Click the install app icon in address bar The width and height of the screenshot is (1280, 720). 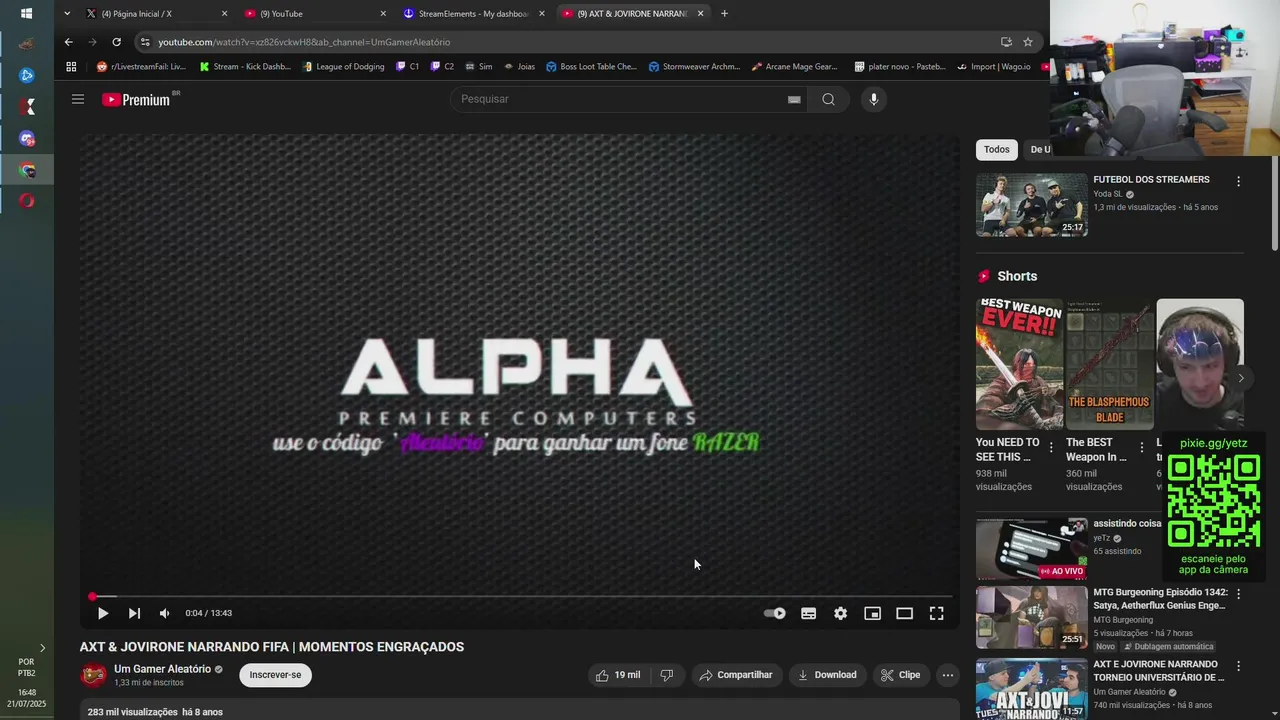point(1006,42)
